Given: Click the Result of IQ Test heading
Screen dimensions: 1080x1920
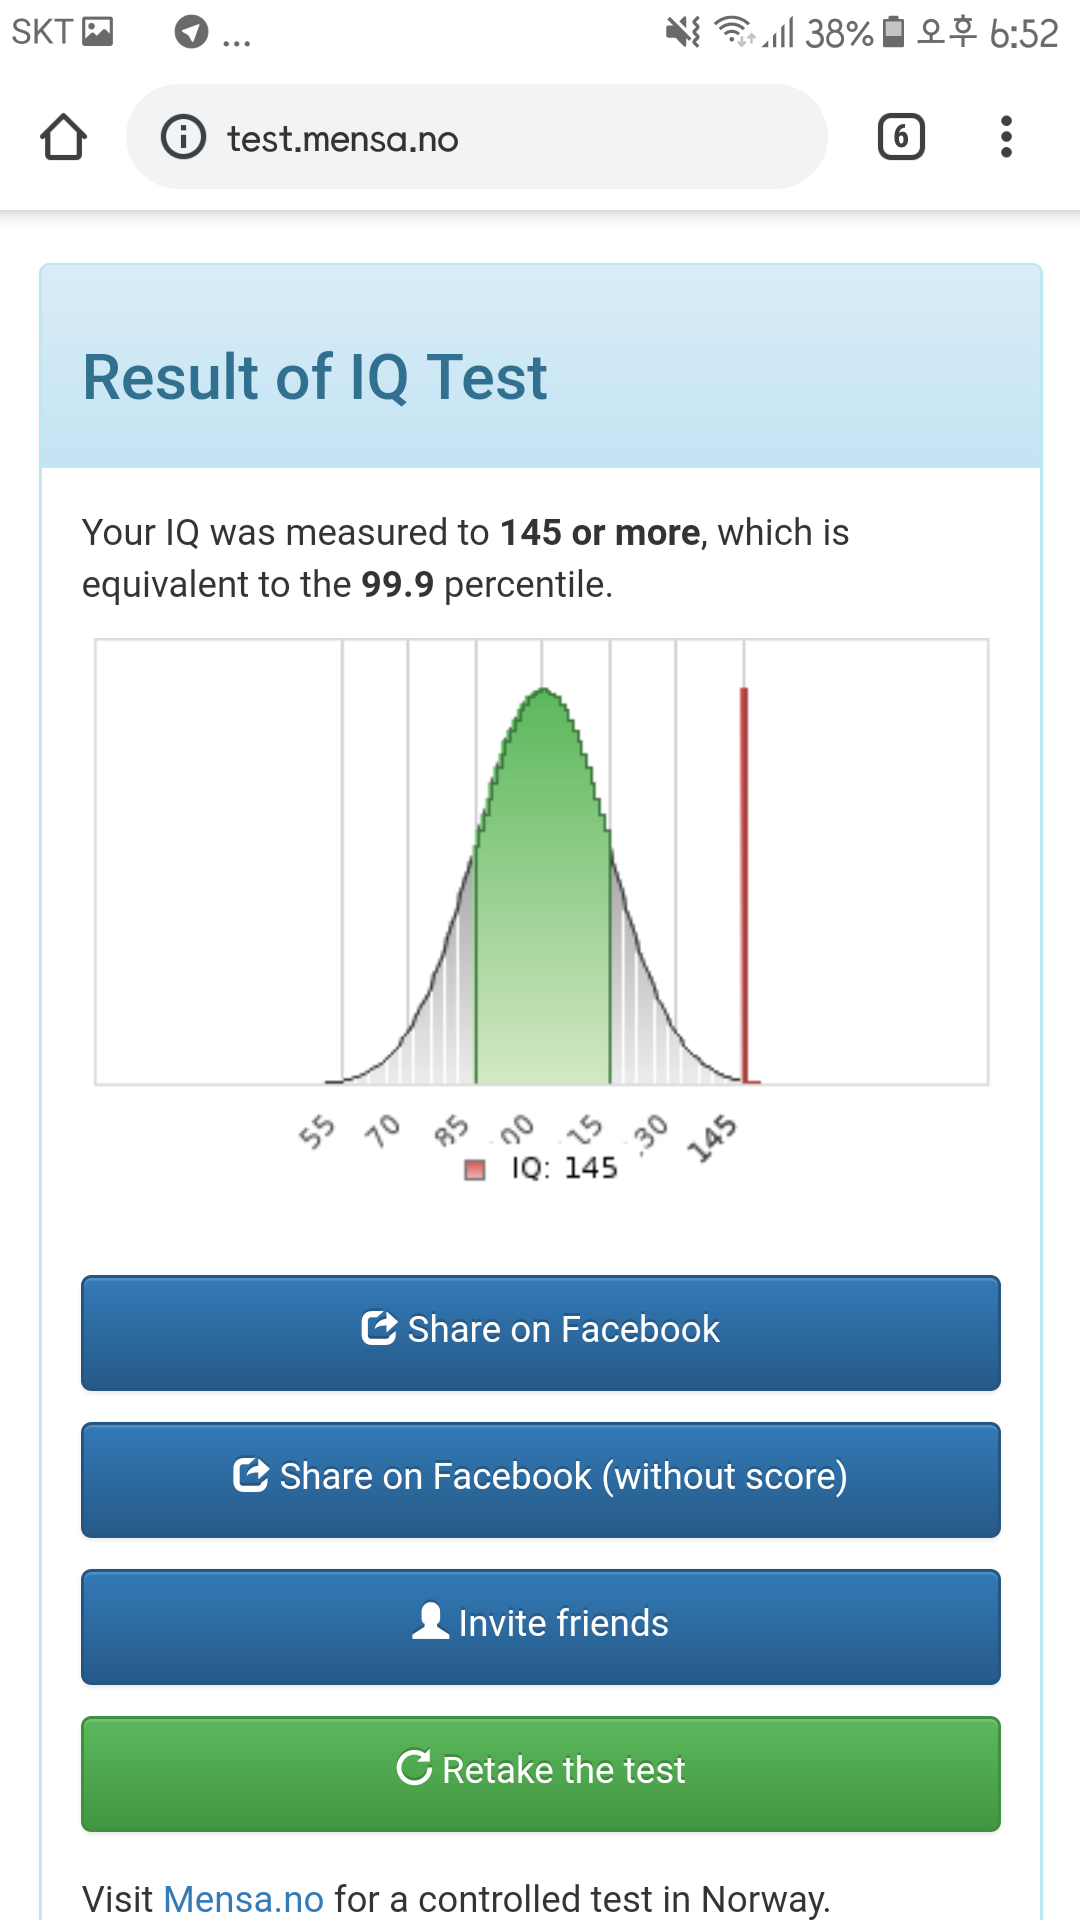Looking at the screenshot, I should (x=314, y=378).
